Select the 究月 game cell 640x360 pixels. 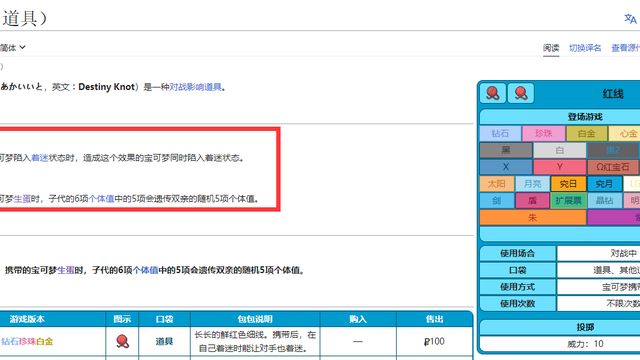[604, 184]
